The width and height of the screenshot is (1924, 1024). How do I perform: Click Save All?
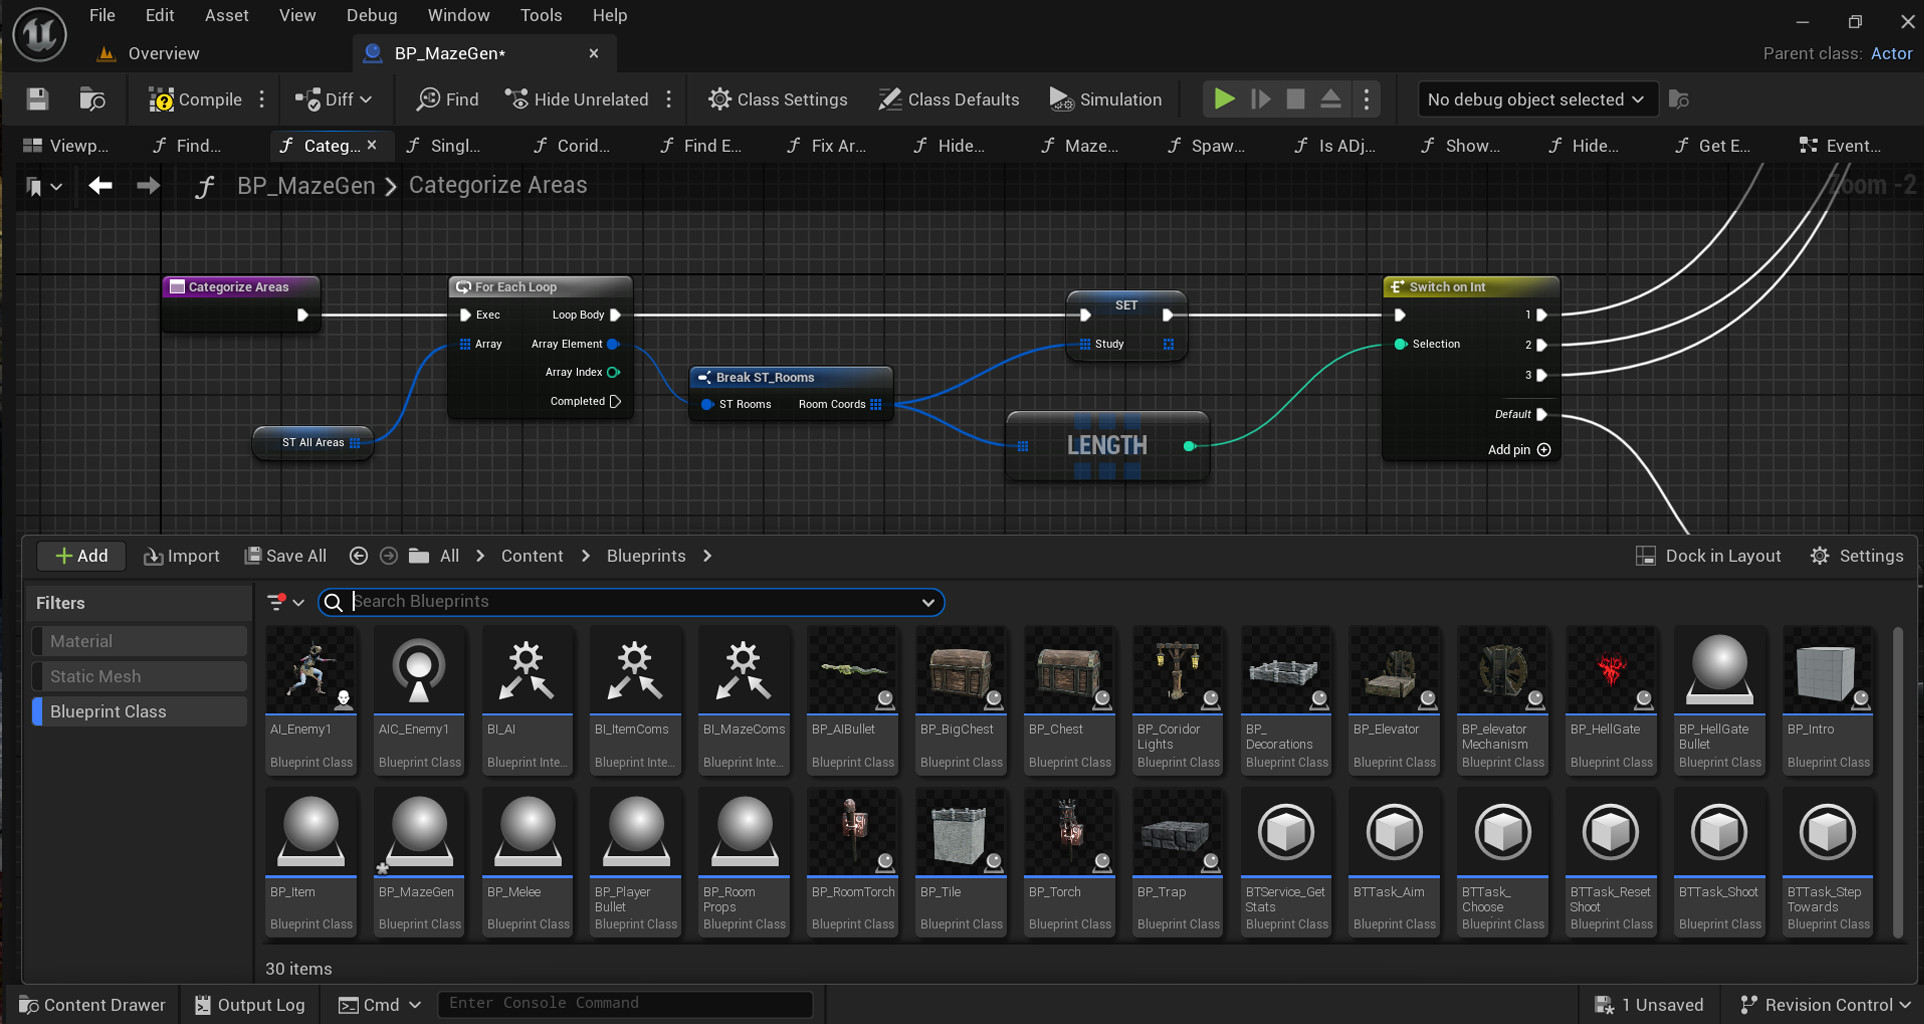pos(285,555)
